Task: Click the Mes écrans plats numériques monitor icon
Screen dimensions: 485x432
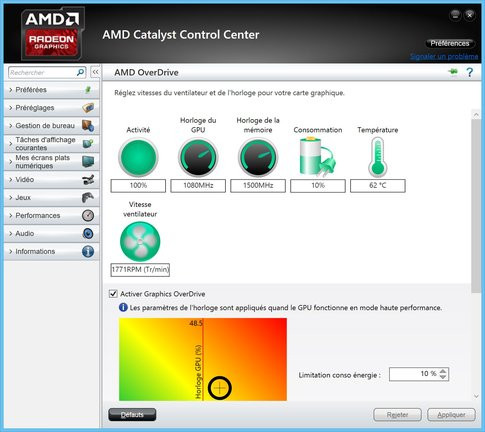Action: coord(88,162)
